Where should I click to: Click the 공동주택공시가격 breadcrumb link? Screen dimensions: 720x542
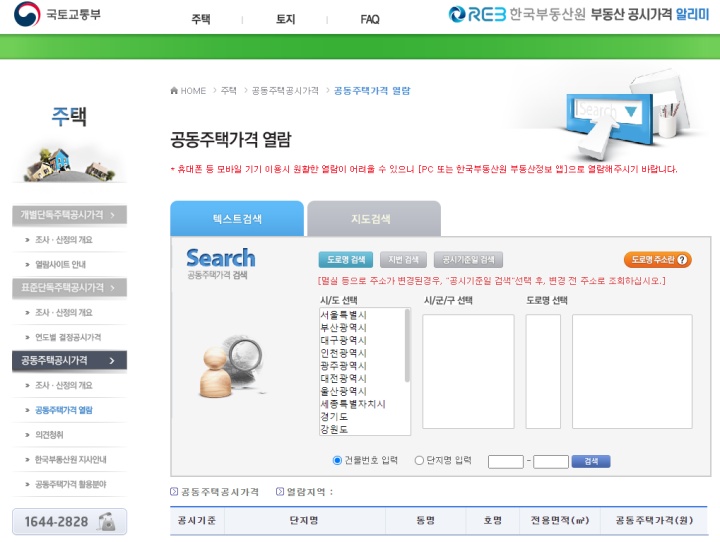pos(285,90)
